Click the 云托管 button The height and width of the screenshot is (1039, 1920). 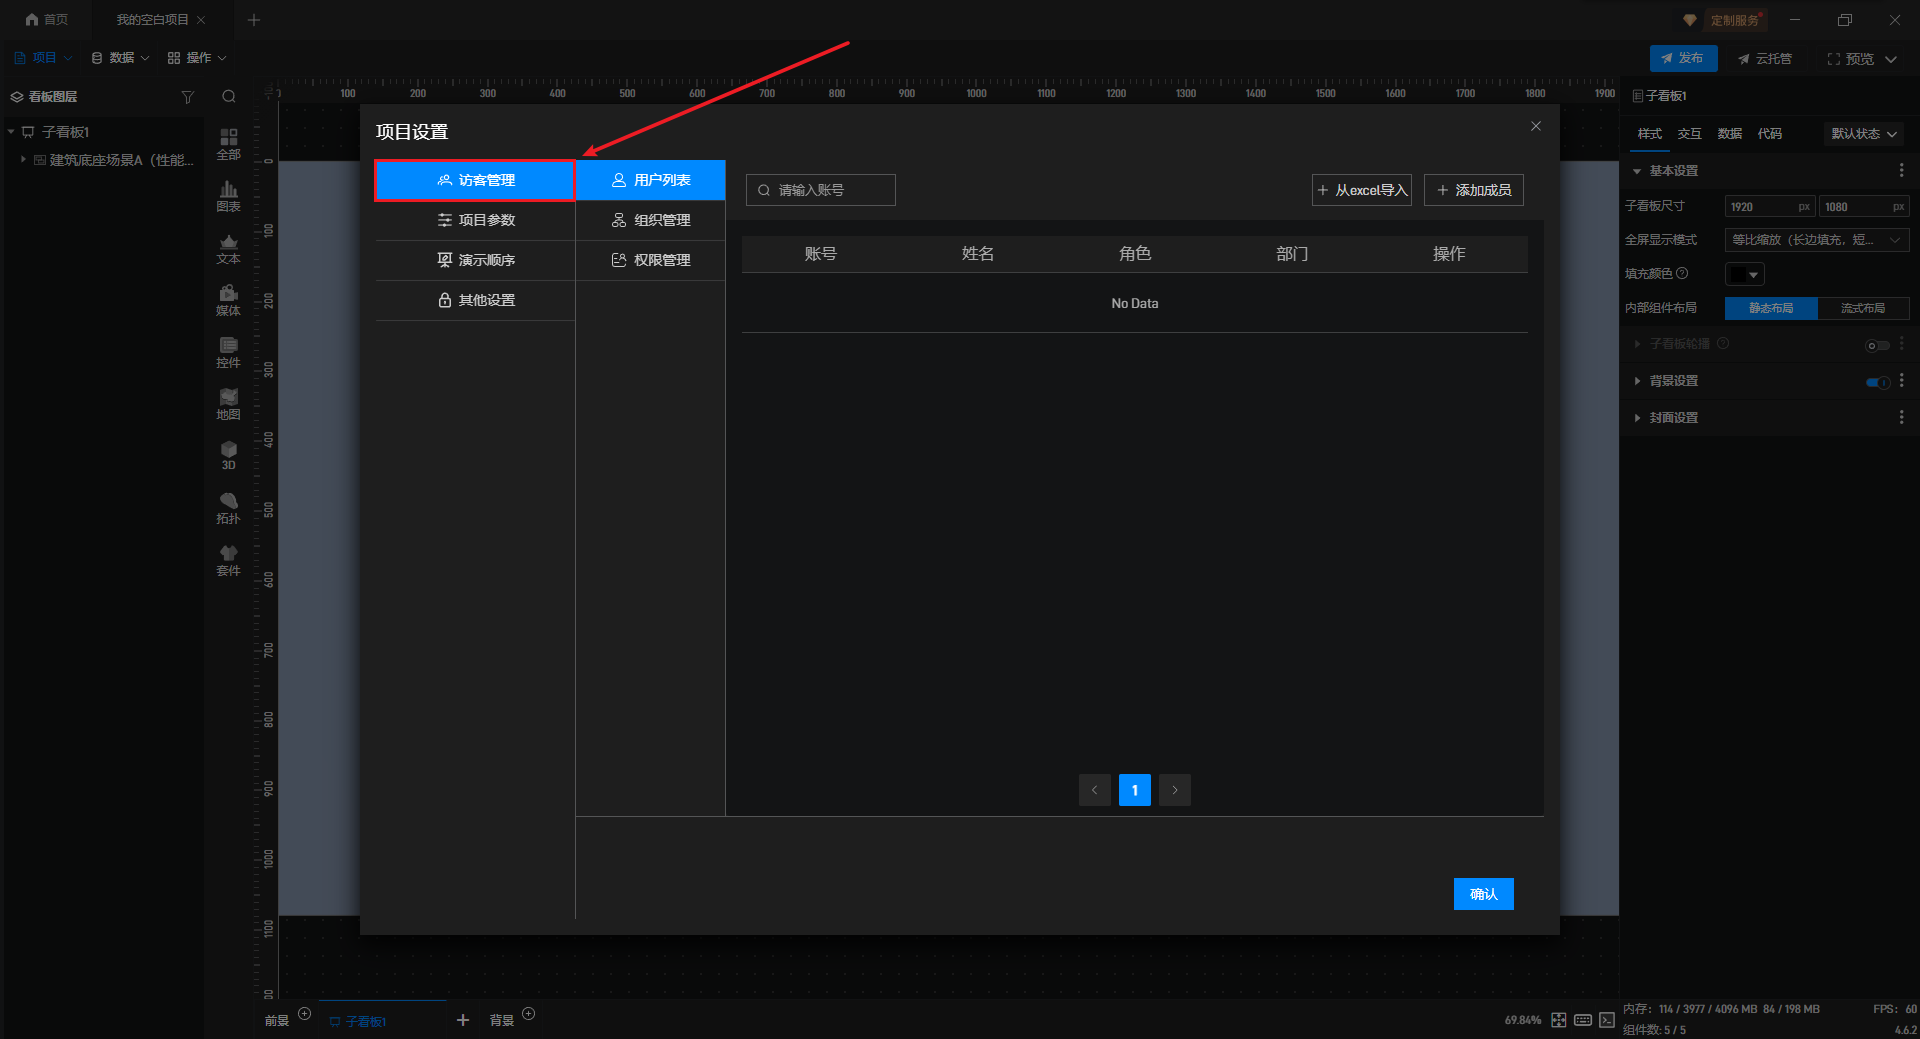tap(1765, 59)
